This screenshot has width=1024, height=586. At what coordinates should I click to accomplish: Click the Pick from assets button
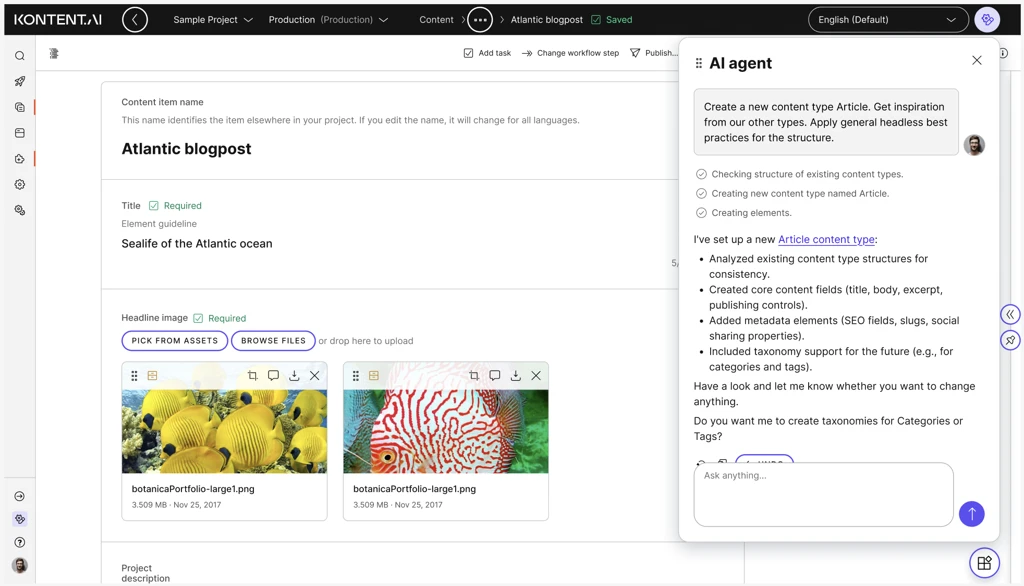(175, 341)
